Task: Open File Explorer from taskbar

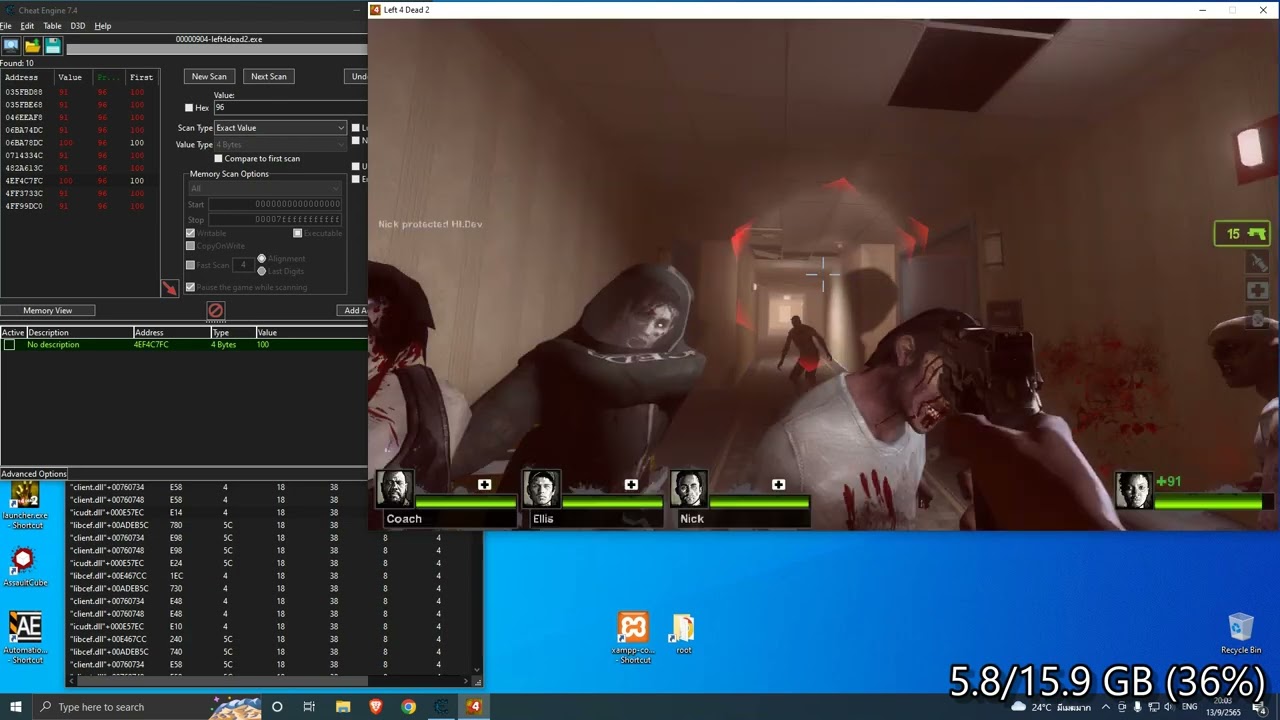Action: [343, 707]
